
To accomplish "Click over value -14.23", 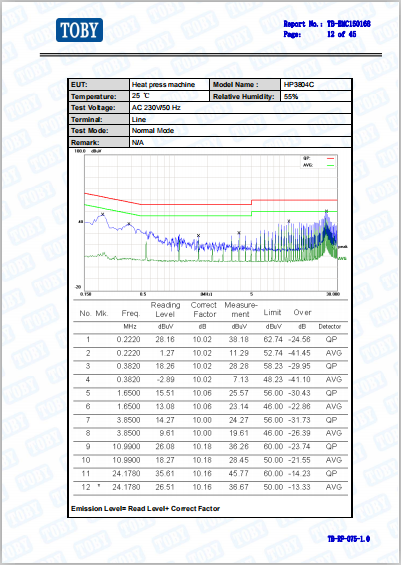I will point(299,473).
